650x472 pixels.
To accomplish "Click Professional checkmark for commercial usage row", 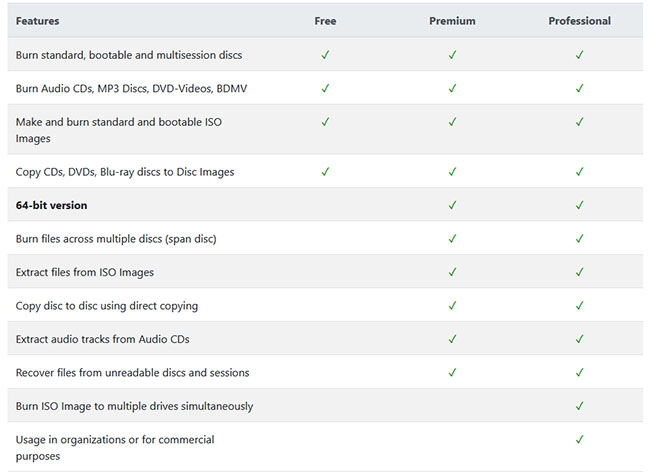I will [x=580, y=439].
